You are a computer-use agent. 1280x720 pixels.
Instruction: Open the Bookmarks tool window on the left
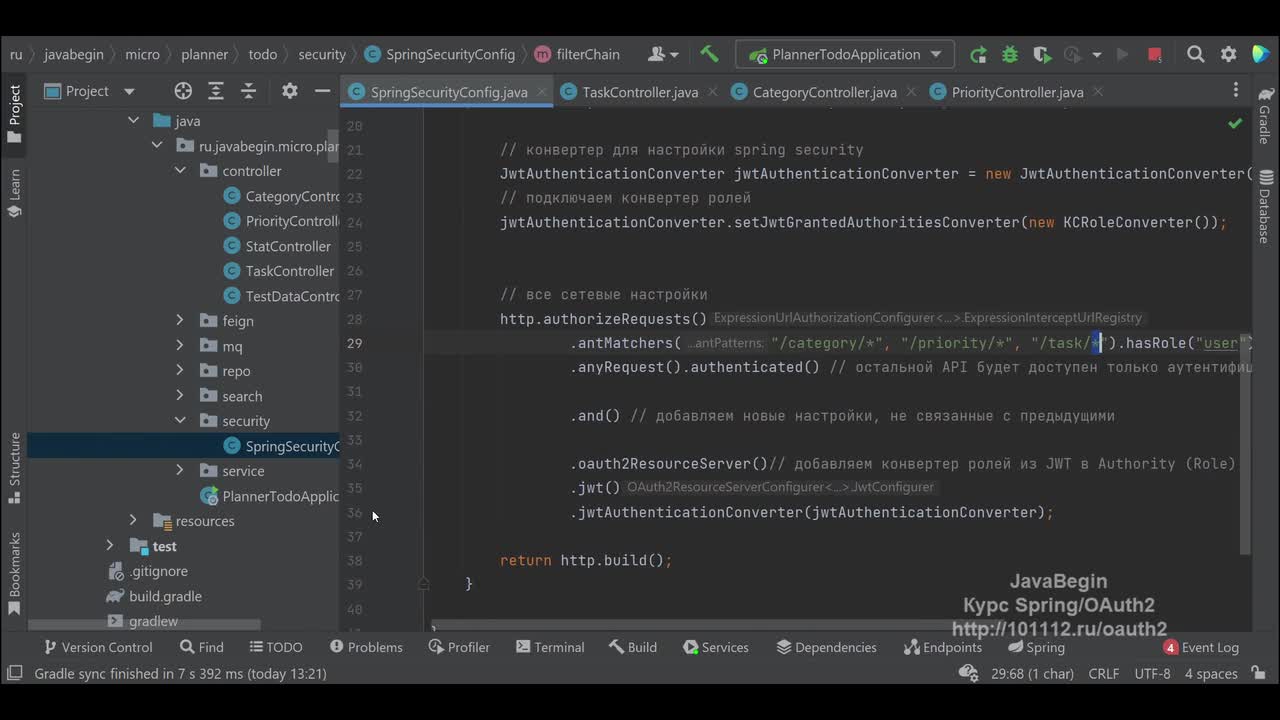pos(14,572)
